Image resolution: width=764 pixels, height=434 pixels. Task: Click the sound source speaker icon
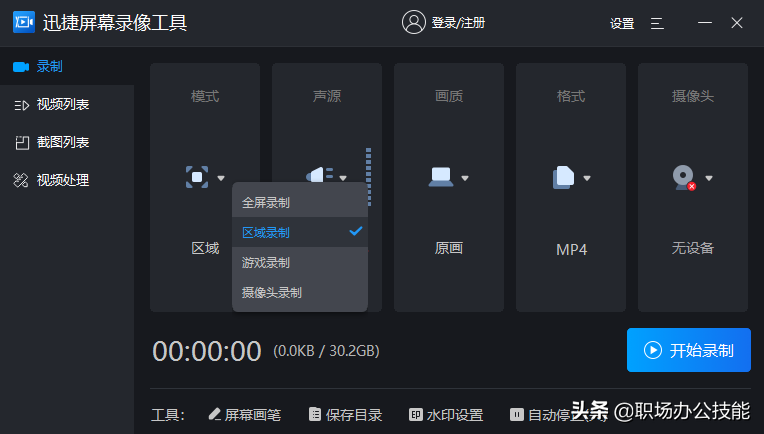(319, 174)
